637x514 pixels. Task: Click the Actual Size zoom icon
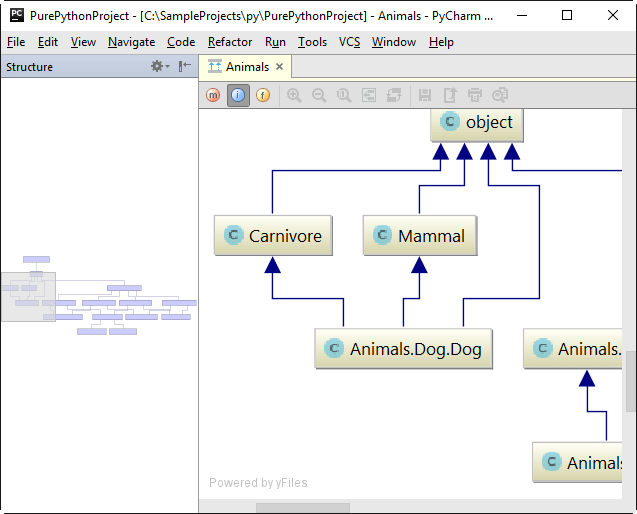pyautogui.click(x=344, y=95)
